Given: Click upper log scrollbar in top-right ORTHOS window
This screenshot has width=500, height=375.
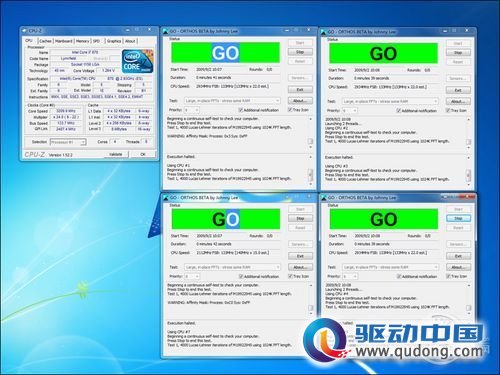Looking at the screenshot, I should tap(468, 133).
